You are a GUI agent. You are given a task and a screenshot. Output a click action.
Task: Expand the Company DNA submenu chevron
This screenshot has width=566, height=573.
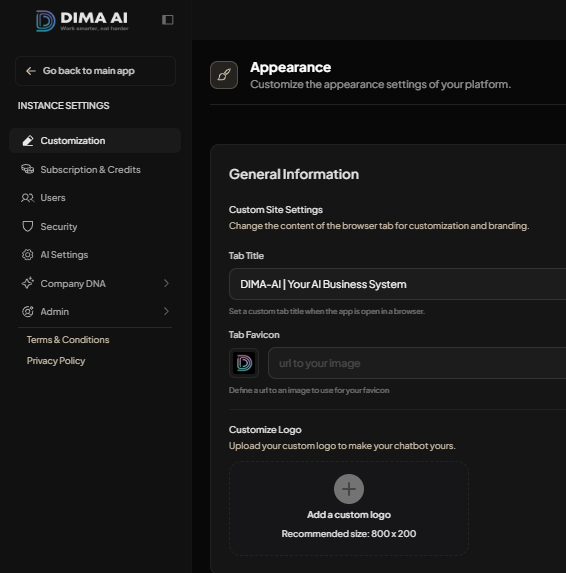click(166, 283)
